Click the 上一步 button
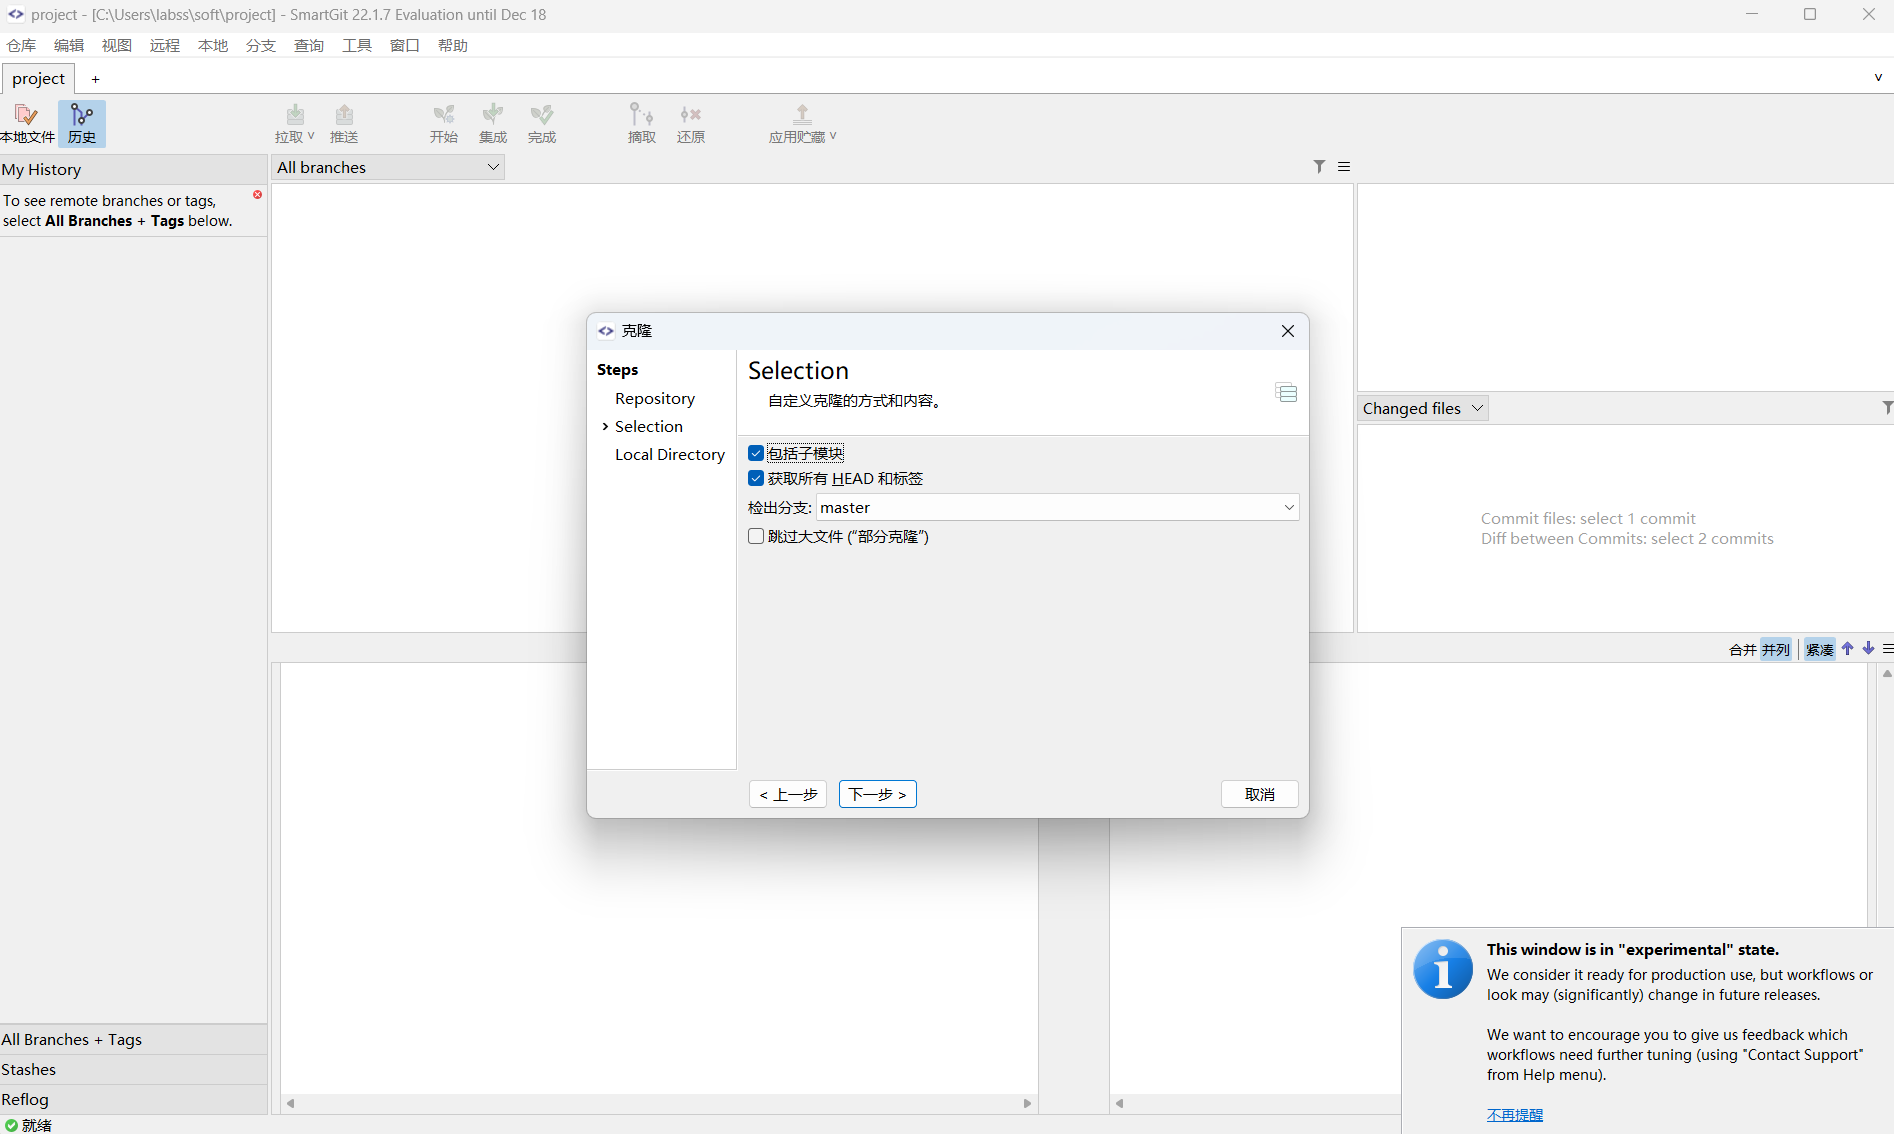 tap(788, 794)
